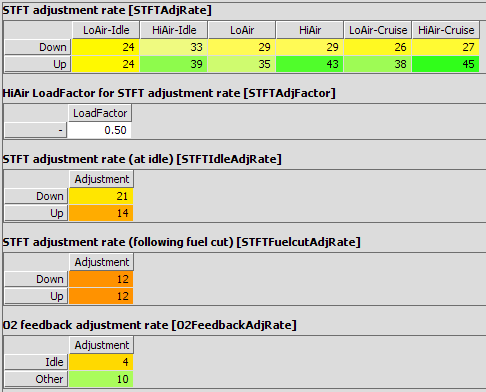The width and height of the screenshot is (486, 392).
Task: Click the HiAir Up cell value 43
Action: point(310,64)
